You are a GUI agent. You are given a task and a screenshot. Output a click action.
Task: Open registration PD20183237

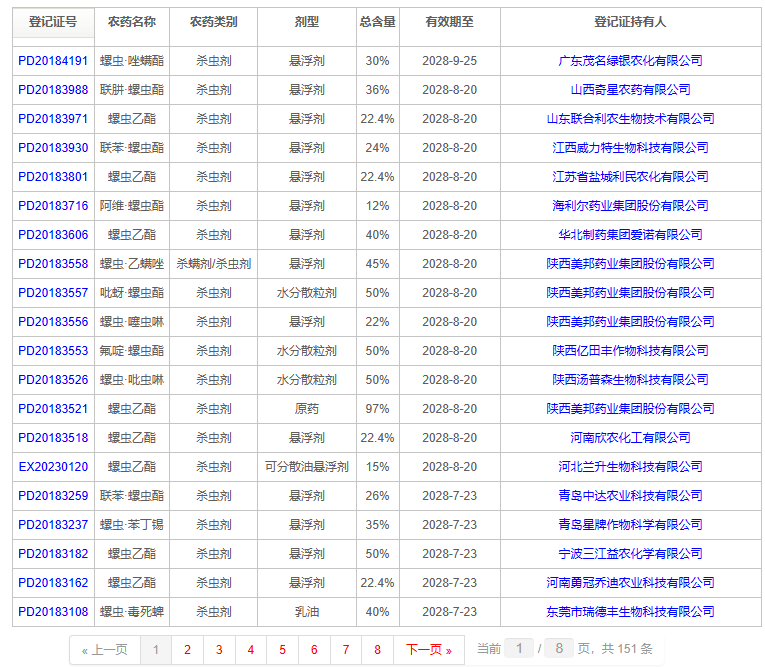point(53,525)
